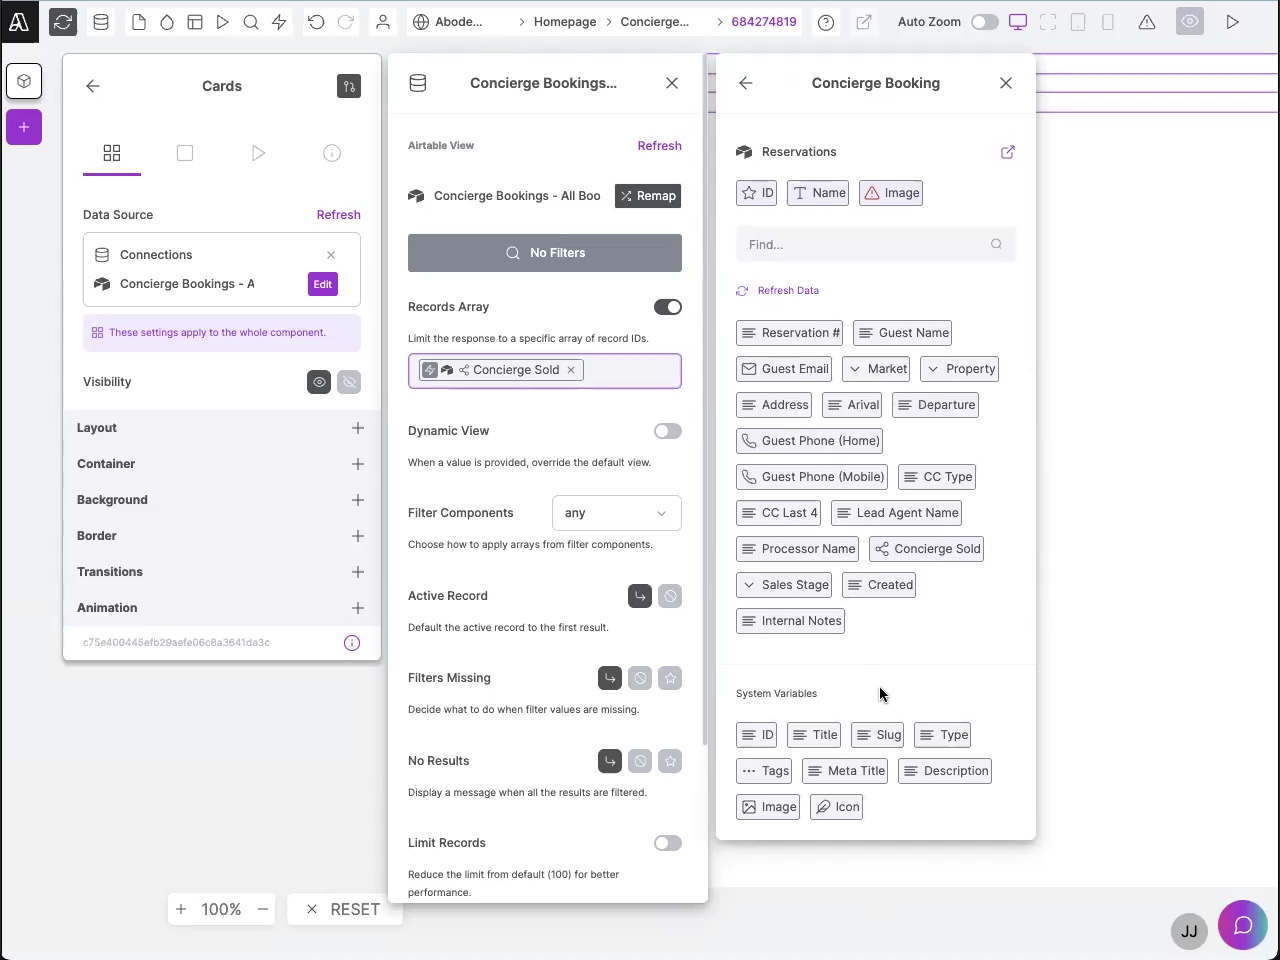1280x960 pixels.
Task: Toggle the Records Array switch off
Action: pyautogui.click(x=668, y=307)
